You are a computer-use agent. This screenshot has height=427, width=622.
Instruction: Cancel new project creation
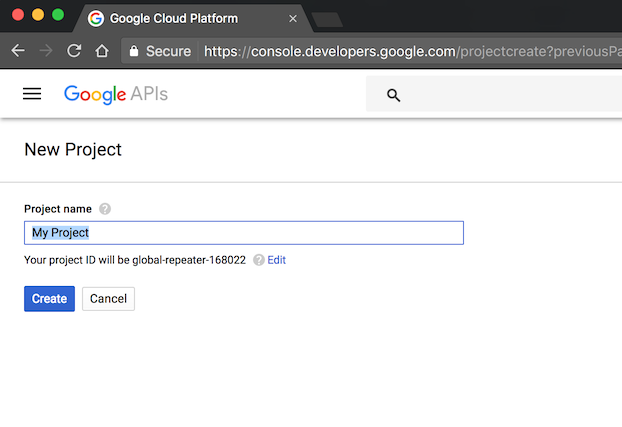click(x=108, y=299)
